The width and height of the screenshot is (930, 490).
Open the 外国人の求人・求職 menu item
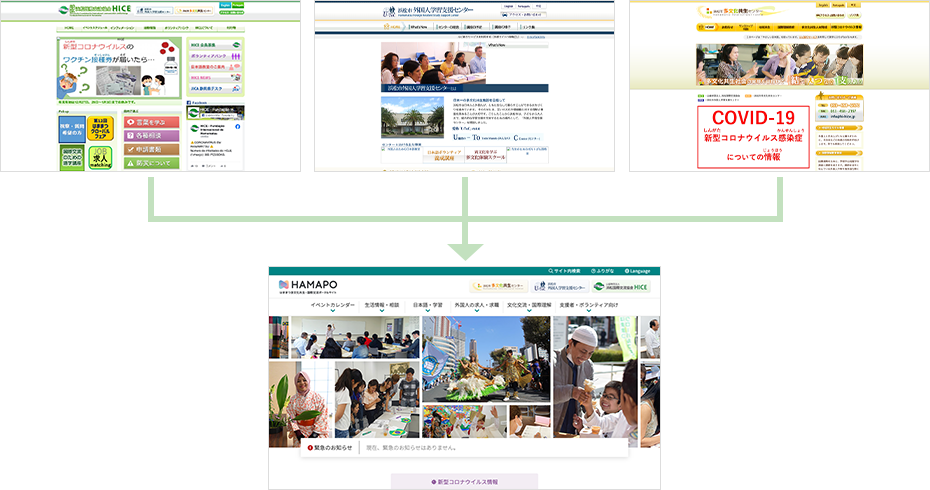476,304
